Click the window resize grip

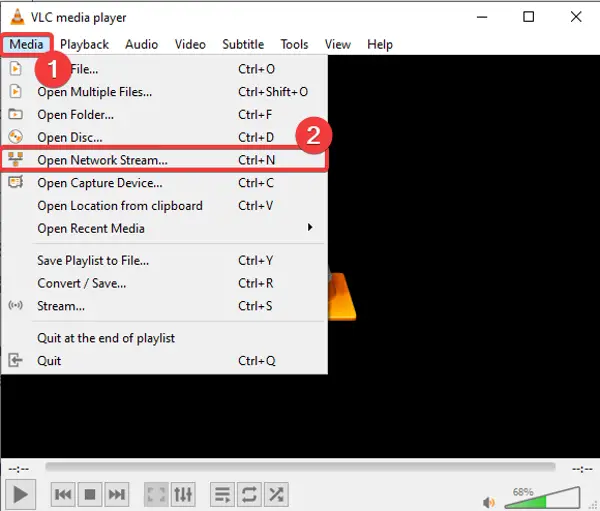pyautogui.click(x=594, y=506)
